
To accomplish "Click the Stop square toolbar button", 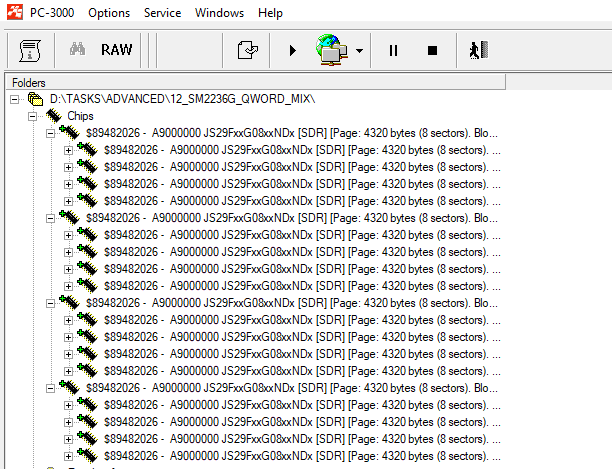I will tap(432, 51).
